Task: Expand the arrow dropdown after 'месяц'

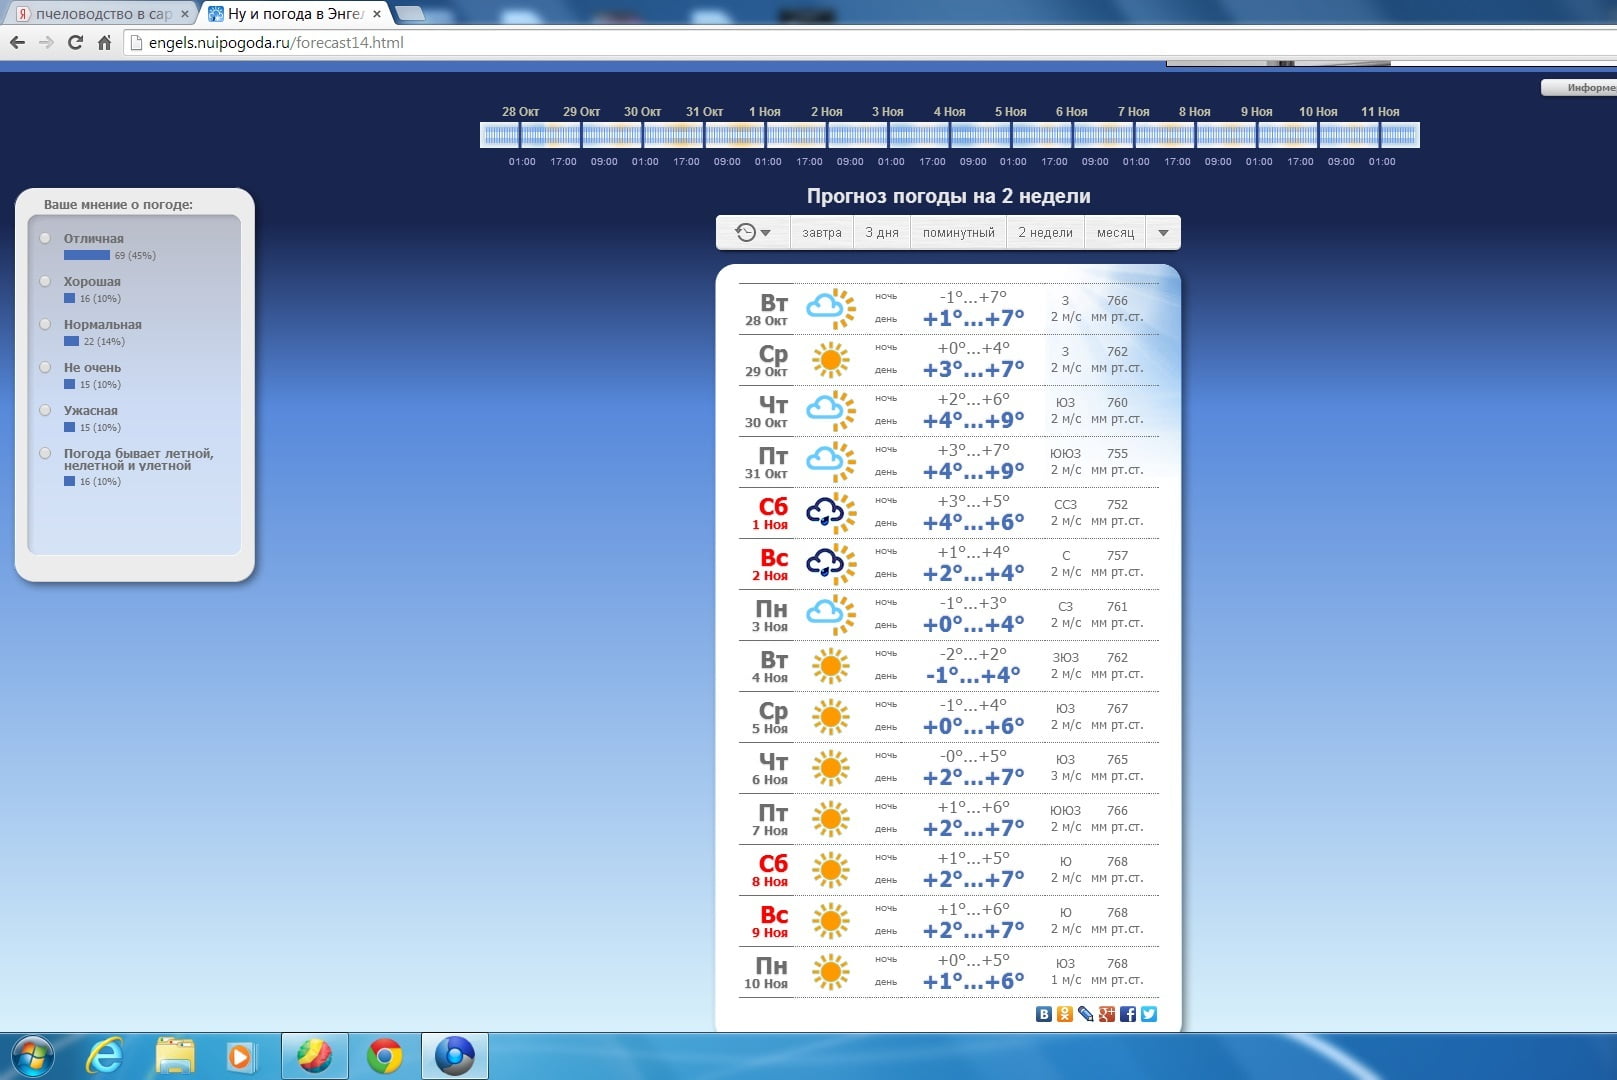Action: coord(1163,233)
